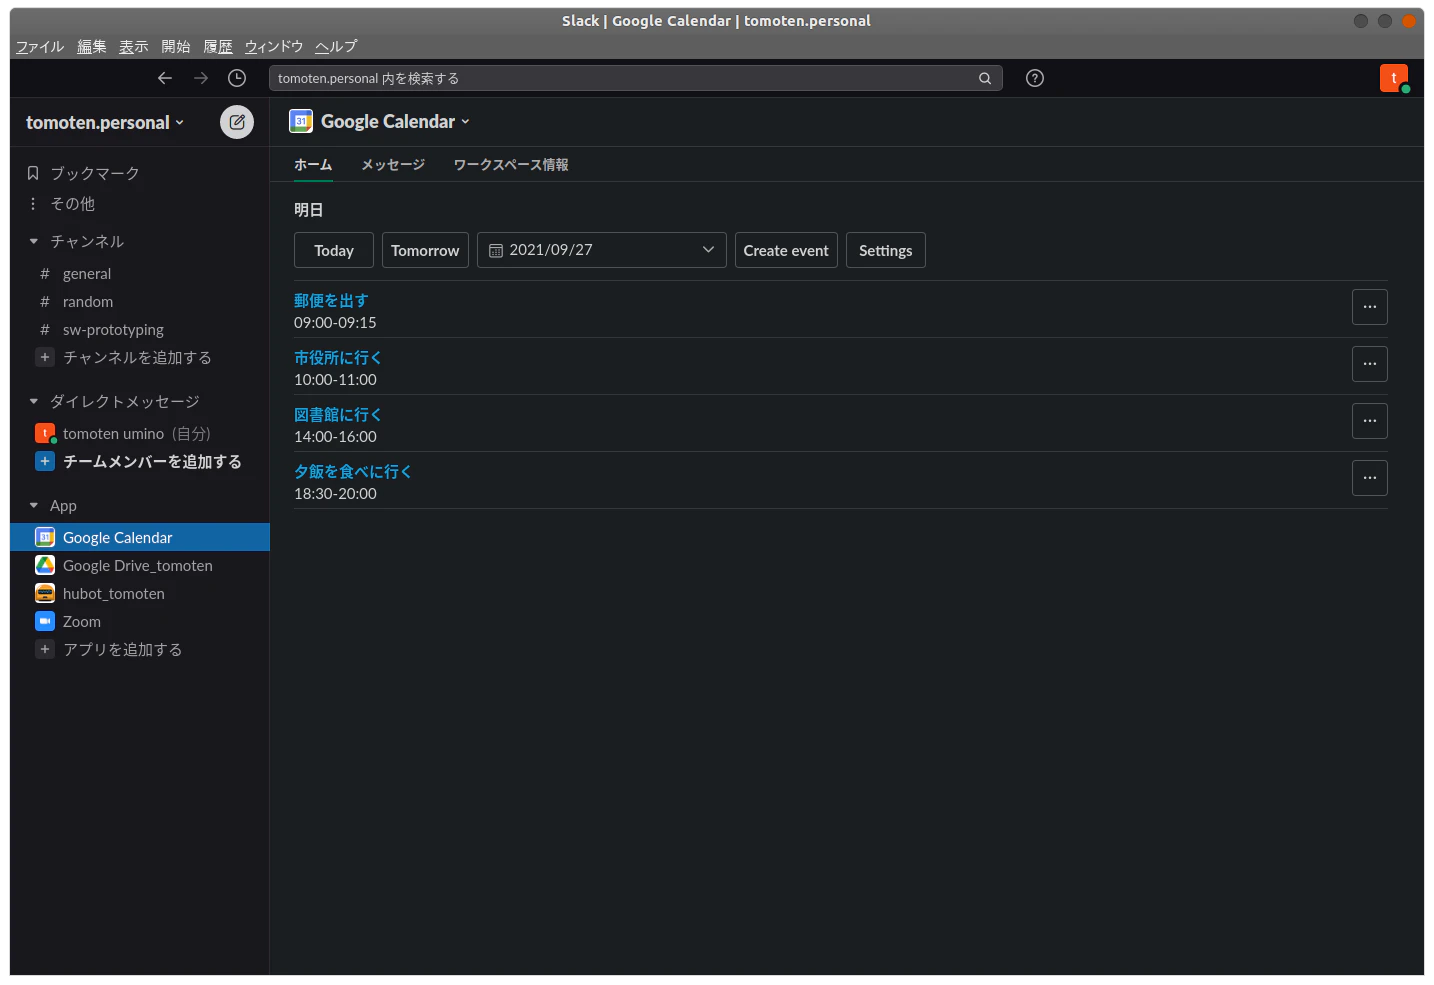The height and width of the screenshot is (985, 1434).
Task: Click tomoten umino avatar in direct messages
Action: point(45,433)
